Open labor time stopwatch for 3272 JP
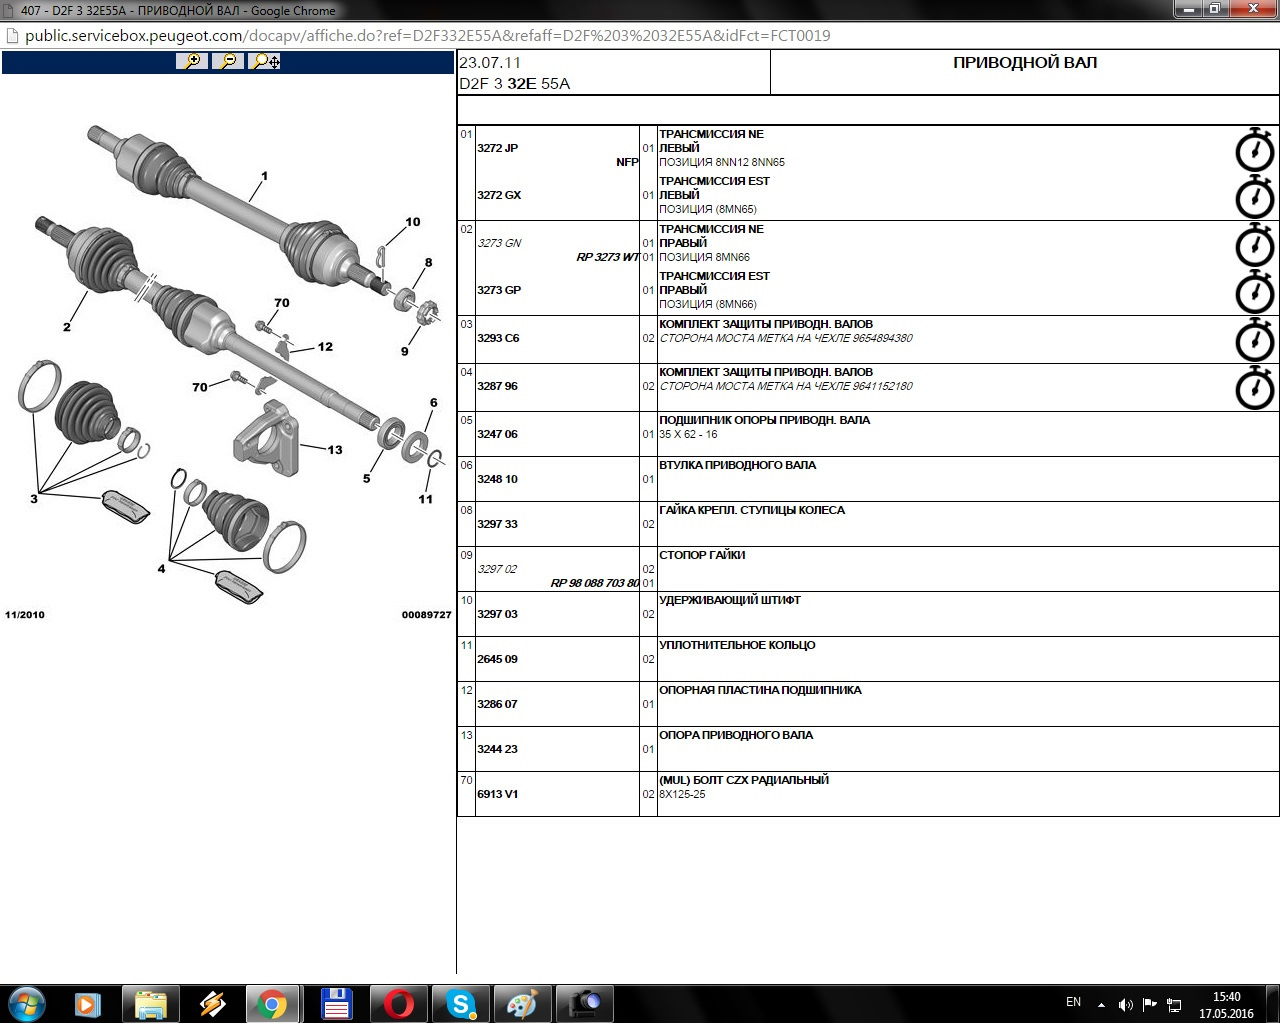 [1254, 150]
